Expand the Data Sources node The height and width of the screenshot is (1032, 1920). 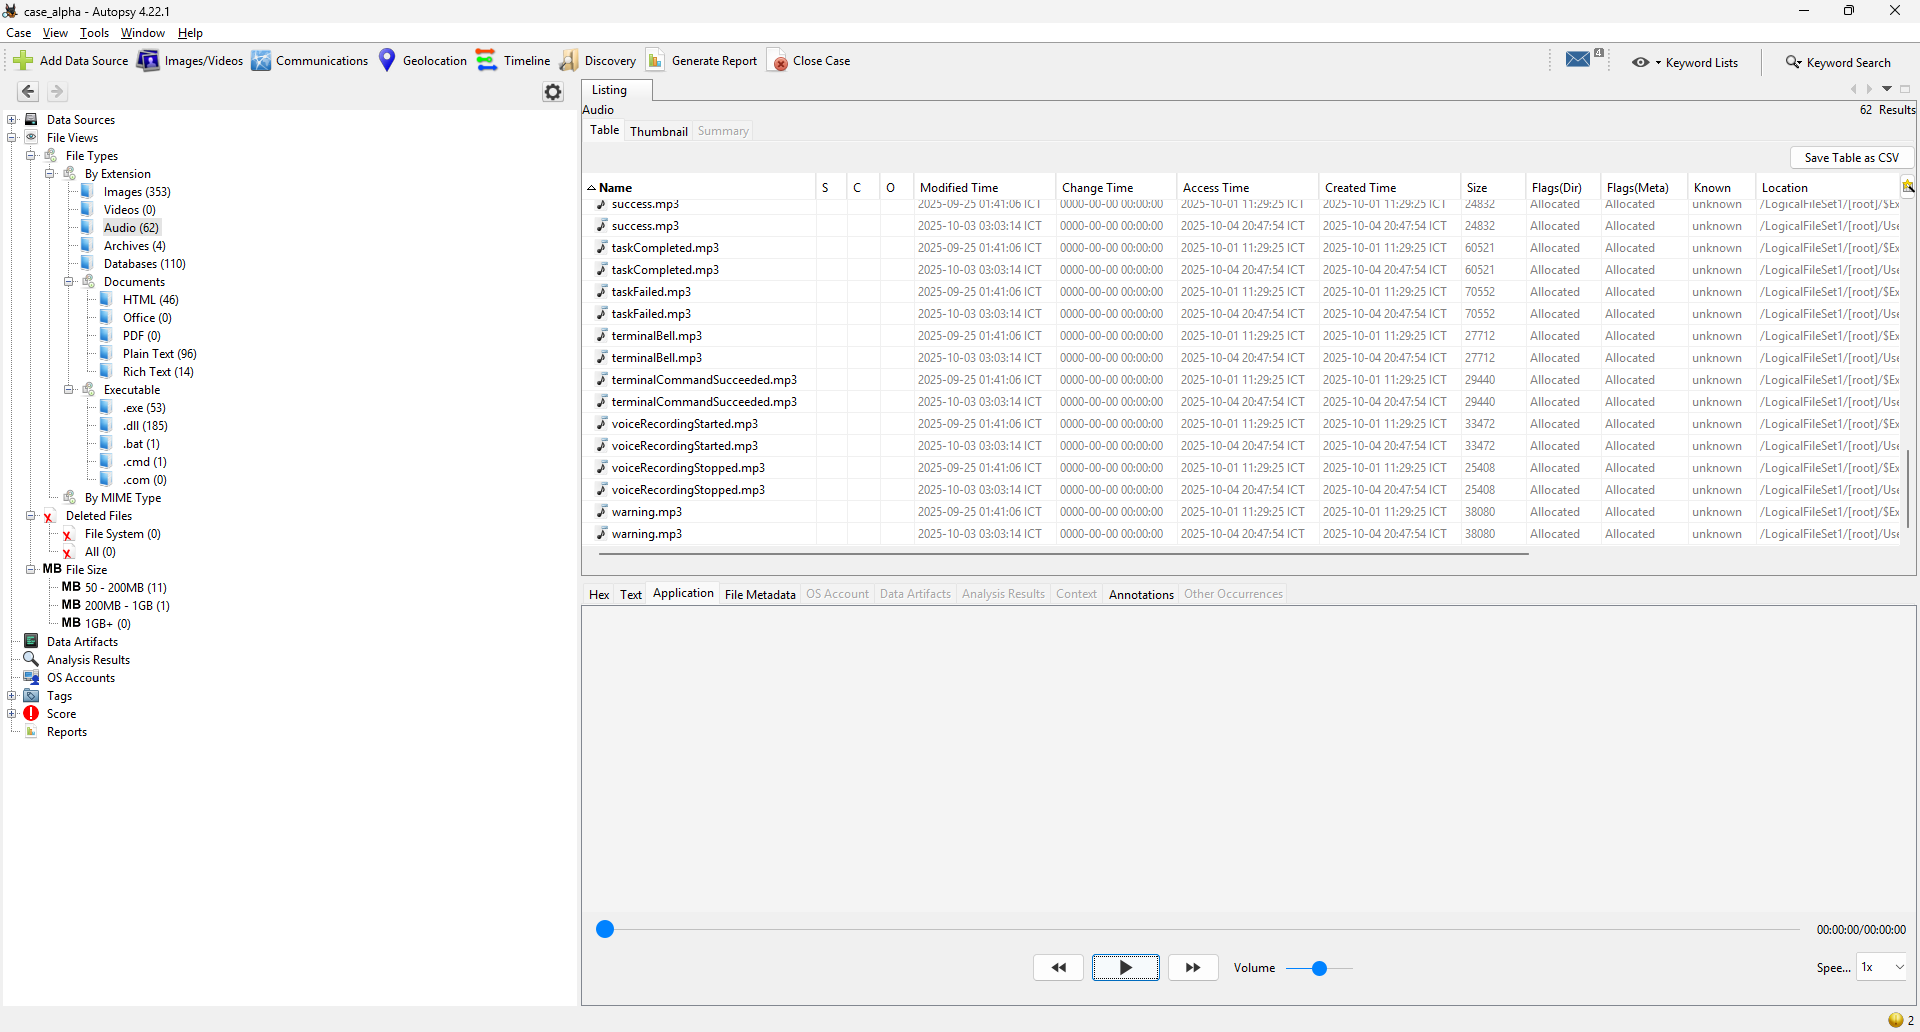click(12, 119)
